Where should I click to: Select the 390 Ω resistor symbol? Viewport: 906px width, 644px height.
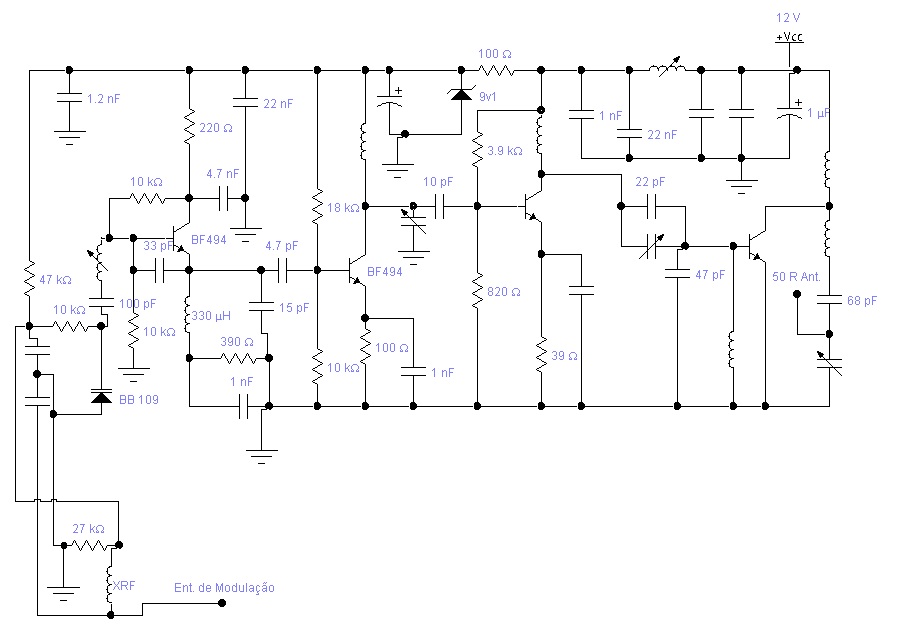[237, 357]
